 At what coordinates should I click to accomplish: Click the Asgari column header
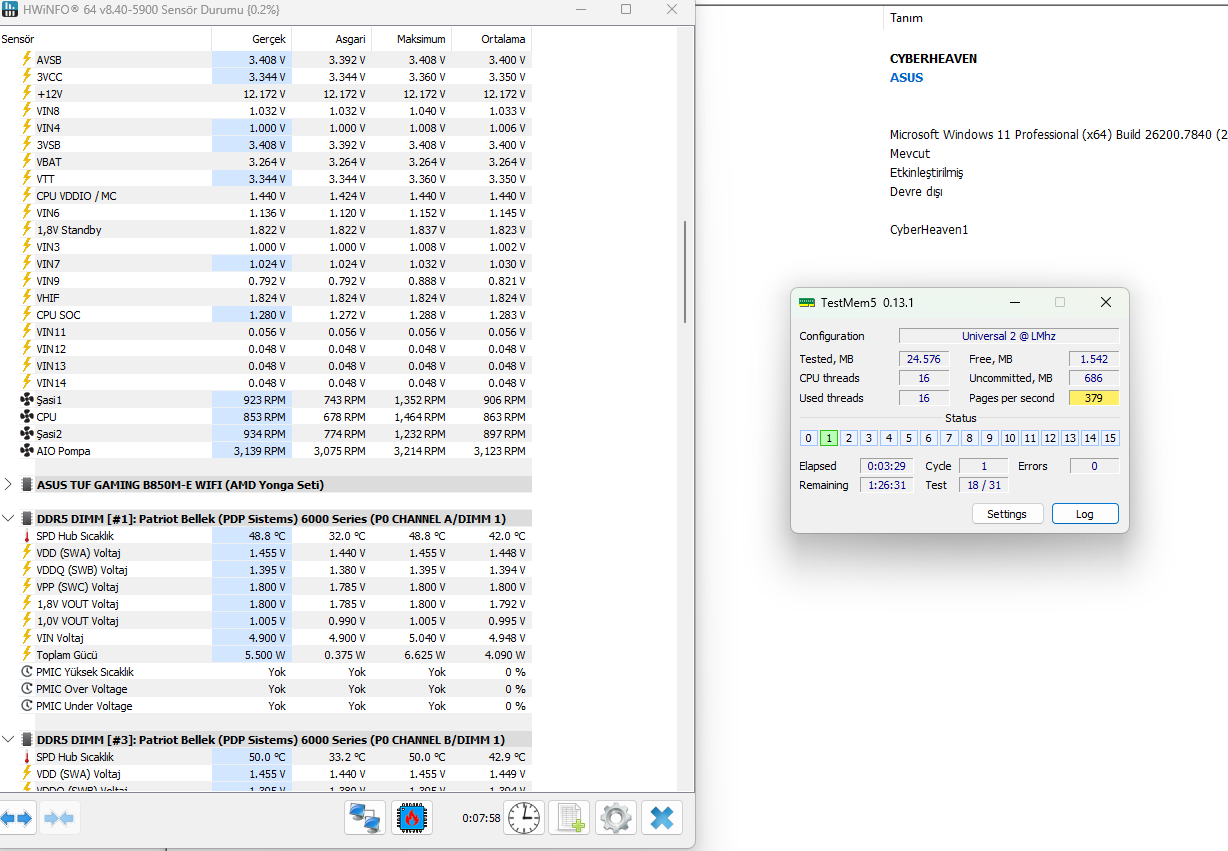(x=332, y=39)
